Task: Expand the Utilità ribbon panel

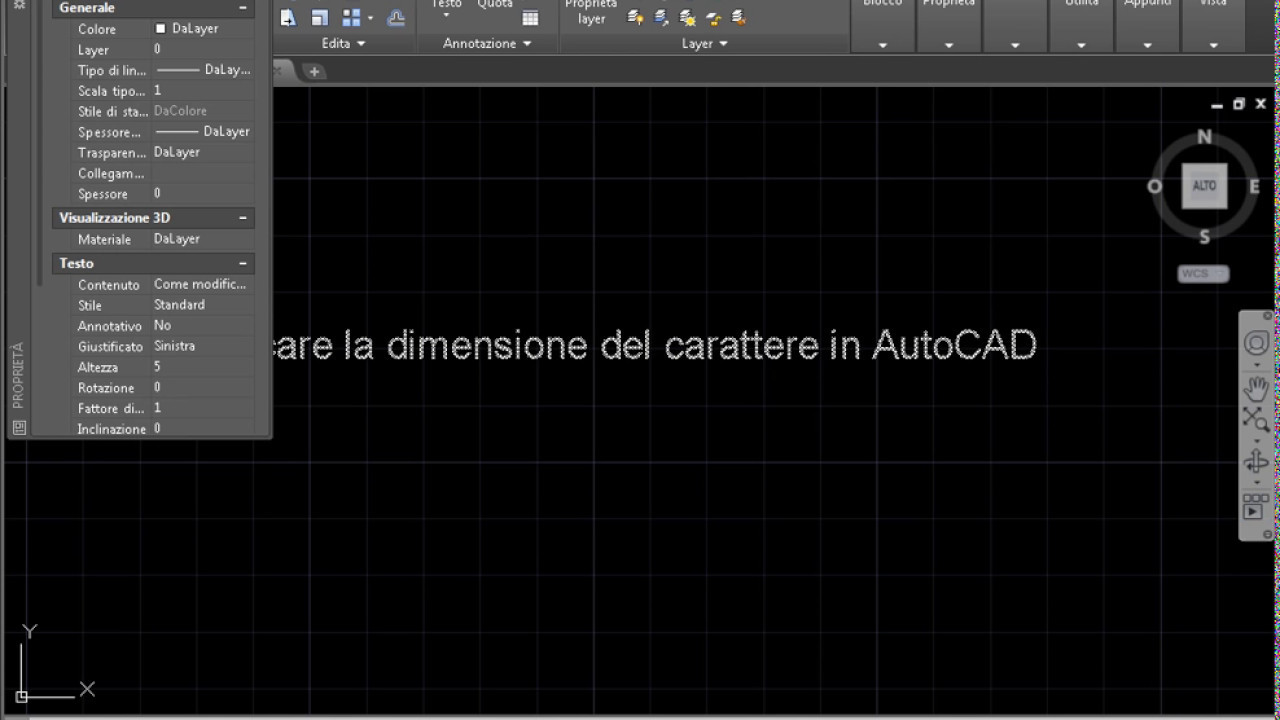Action: click(x=1081, y=45)
